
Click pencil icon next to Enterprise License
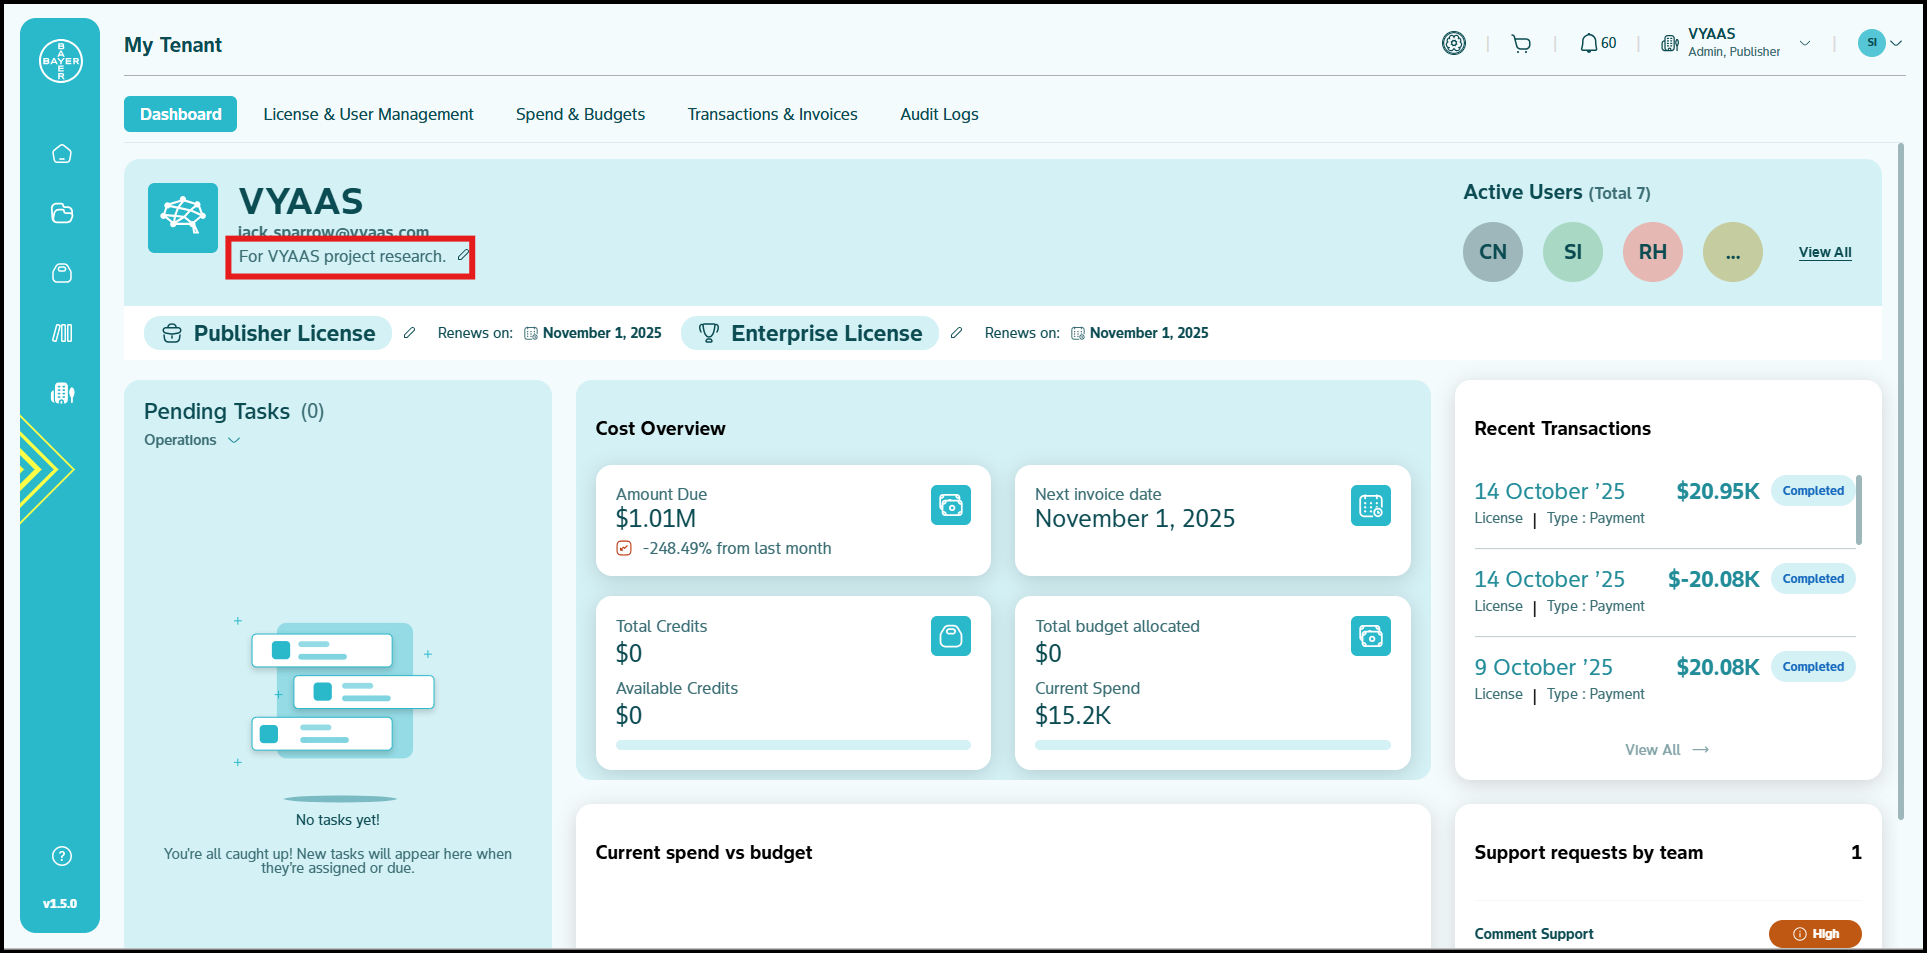(x=956, y=333)
